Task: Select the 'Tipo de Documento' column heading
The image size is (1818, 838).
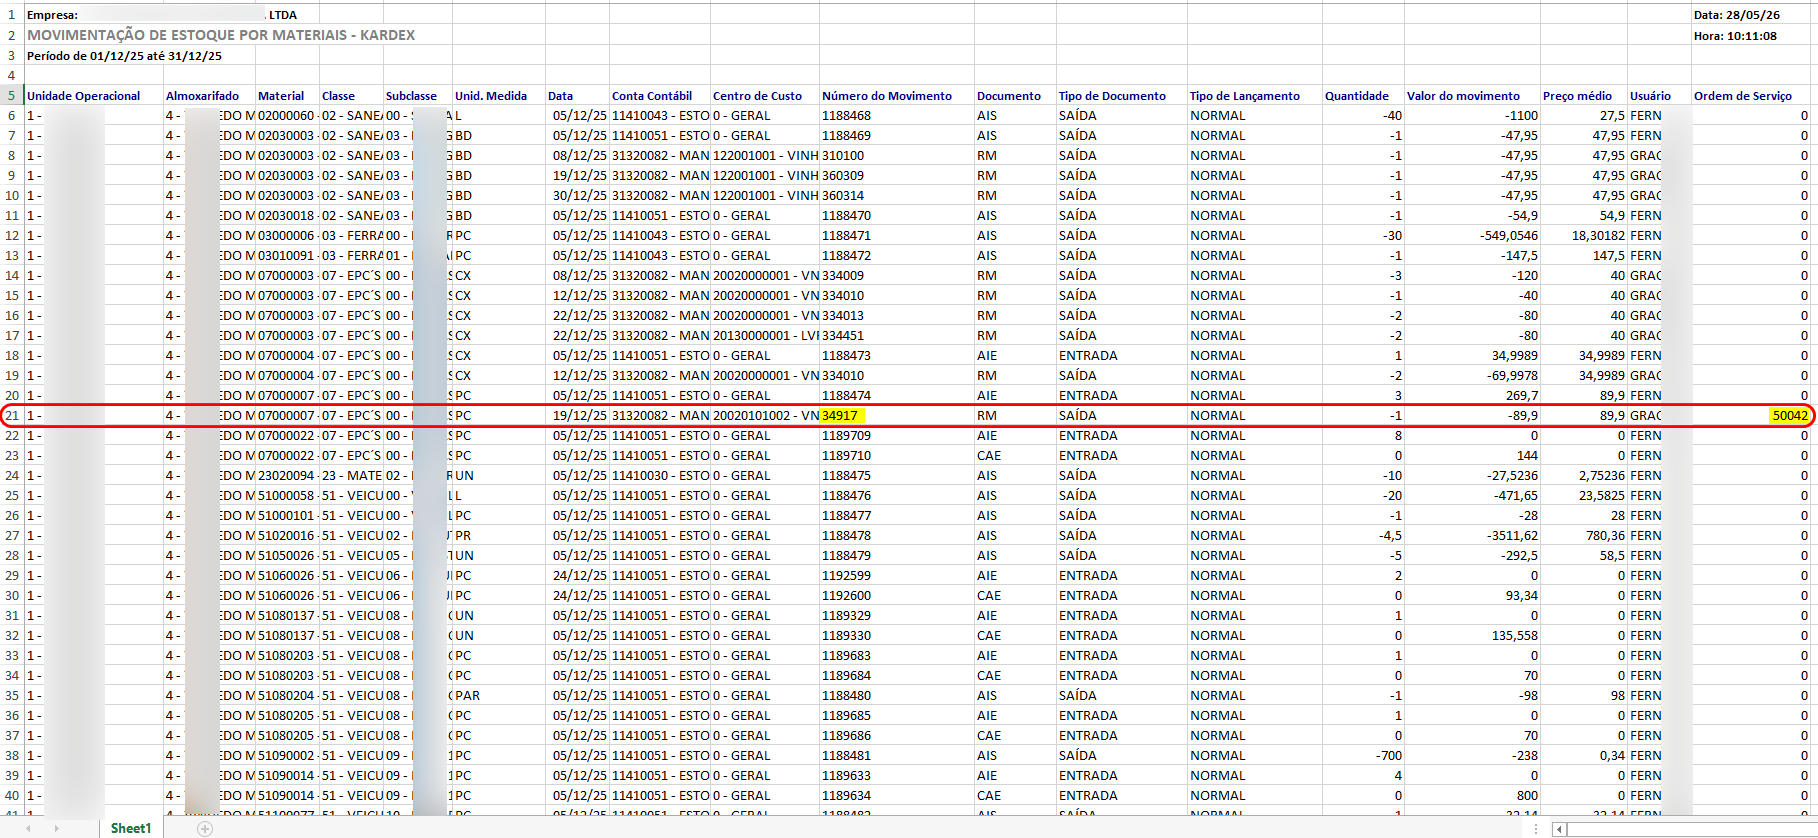Action: 1112,96
